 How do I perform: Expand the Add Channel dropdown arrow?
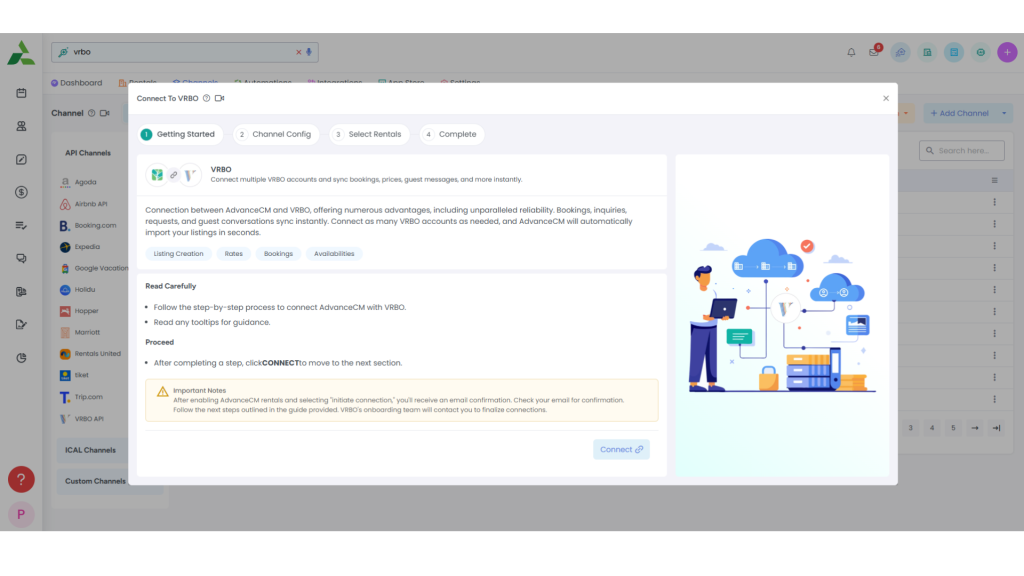[x=1004, y=113]
